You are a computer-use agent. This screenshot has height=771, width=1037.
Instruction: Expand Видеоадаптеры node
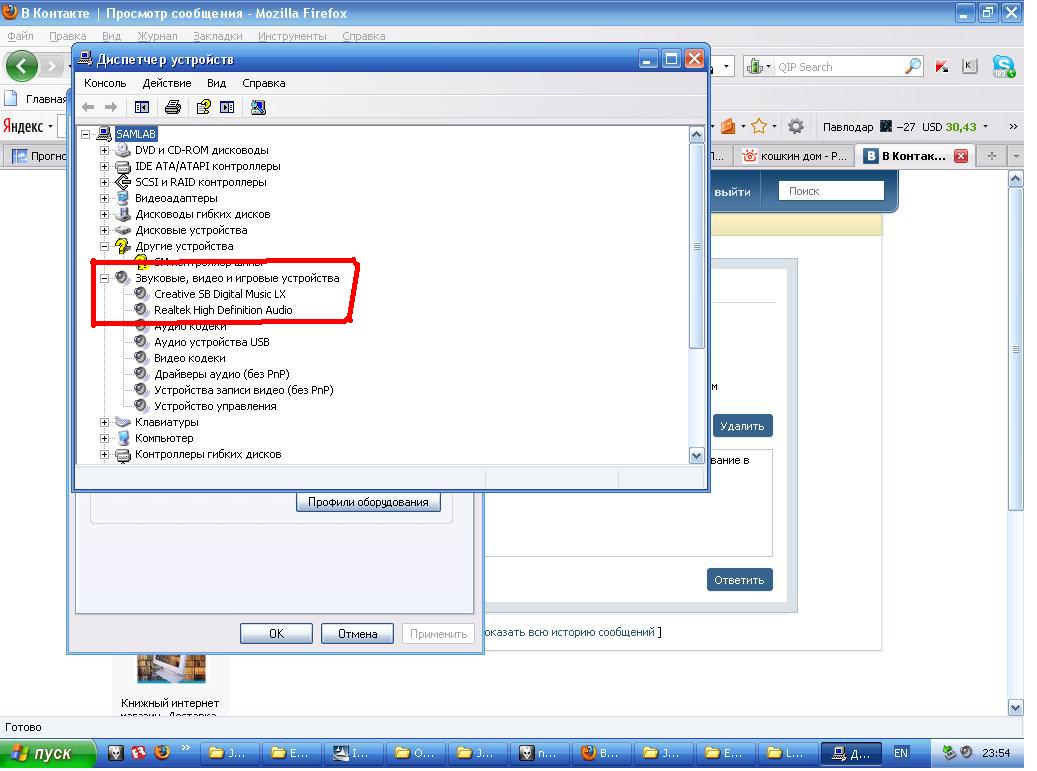[104, 198]
